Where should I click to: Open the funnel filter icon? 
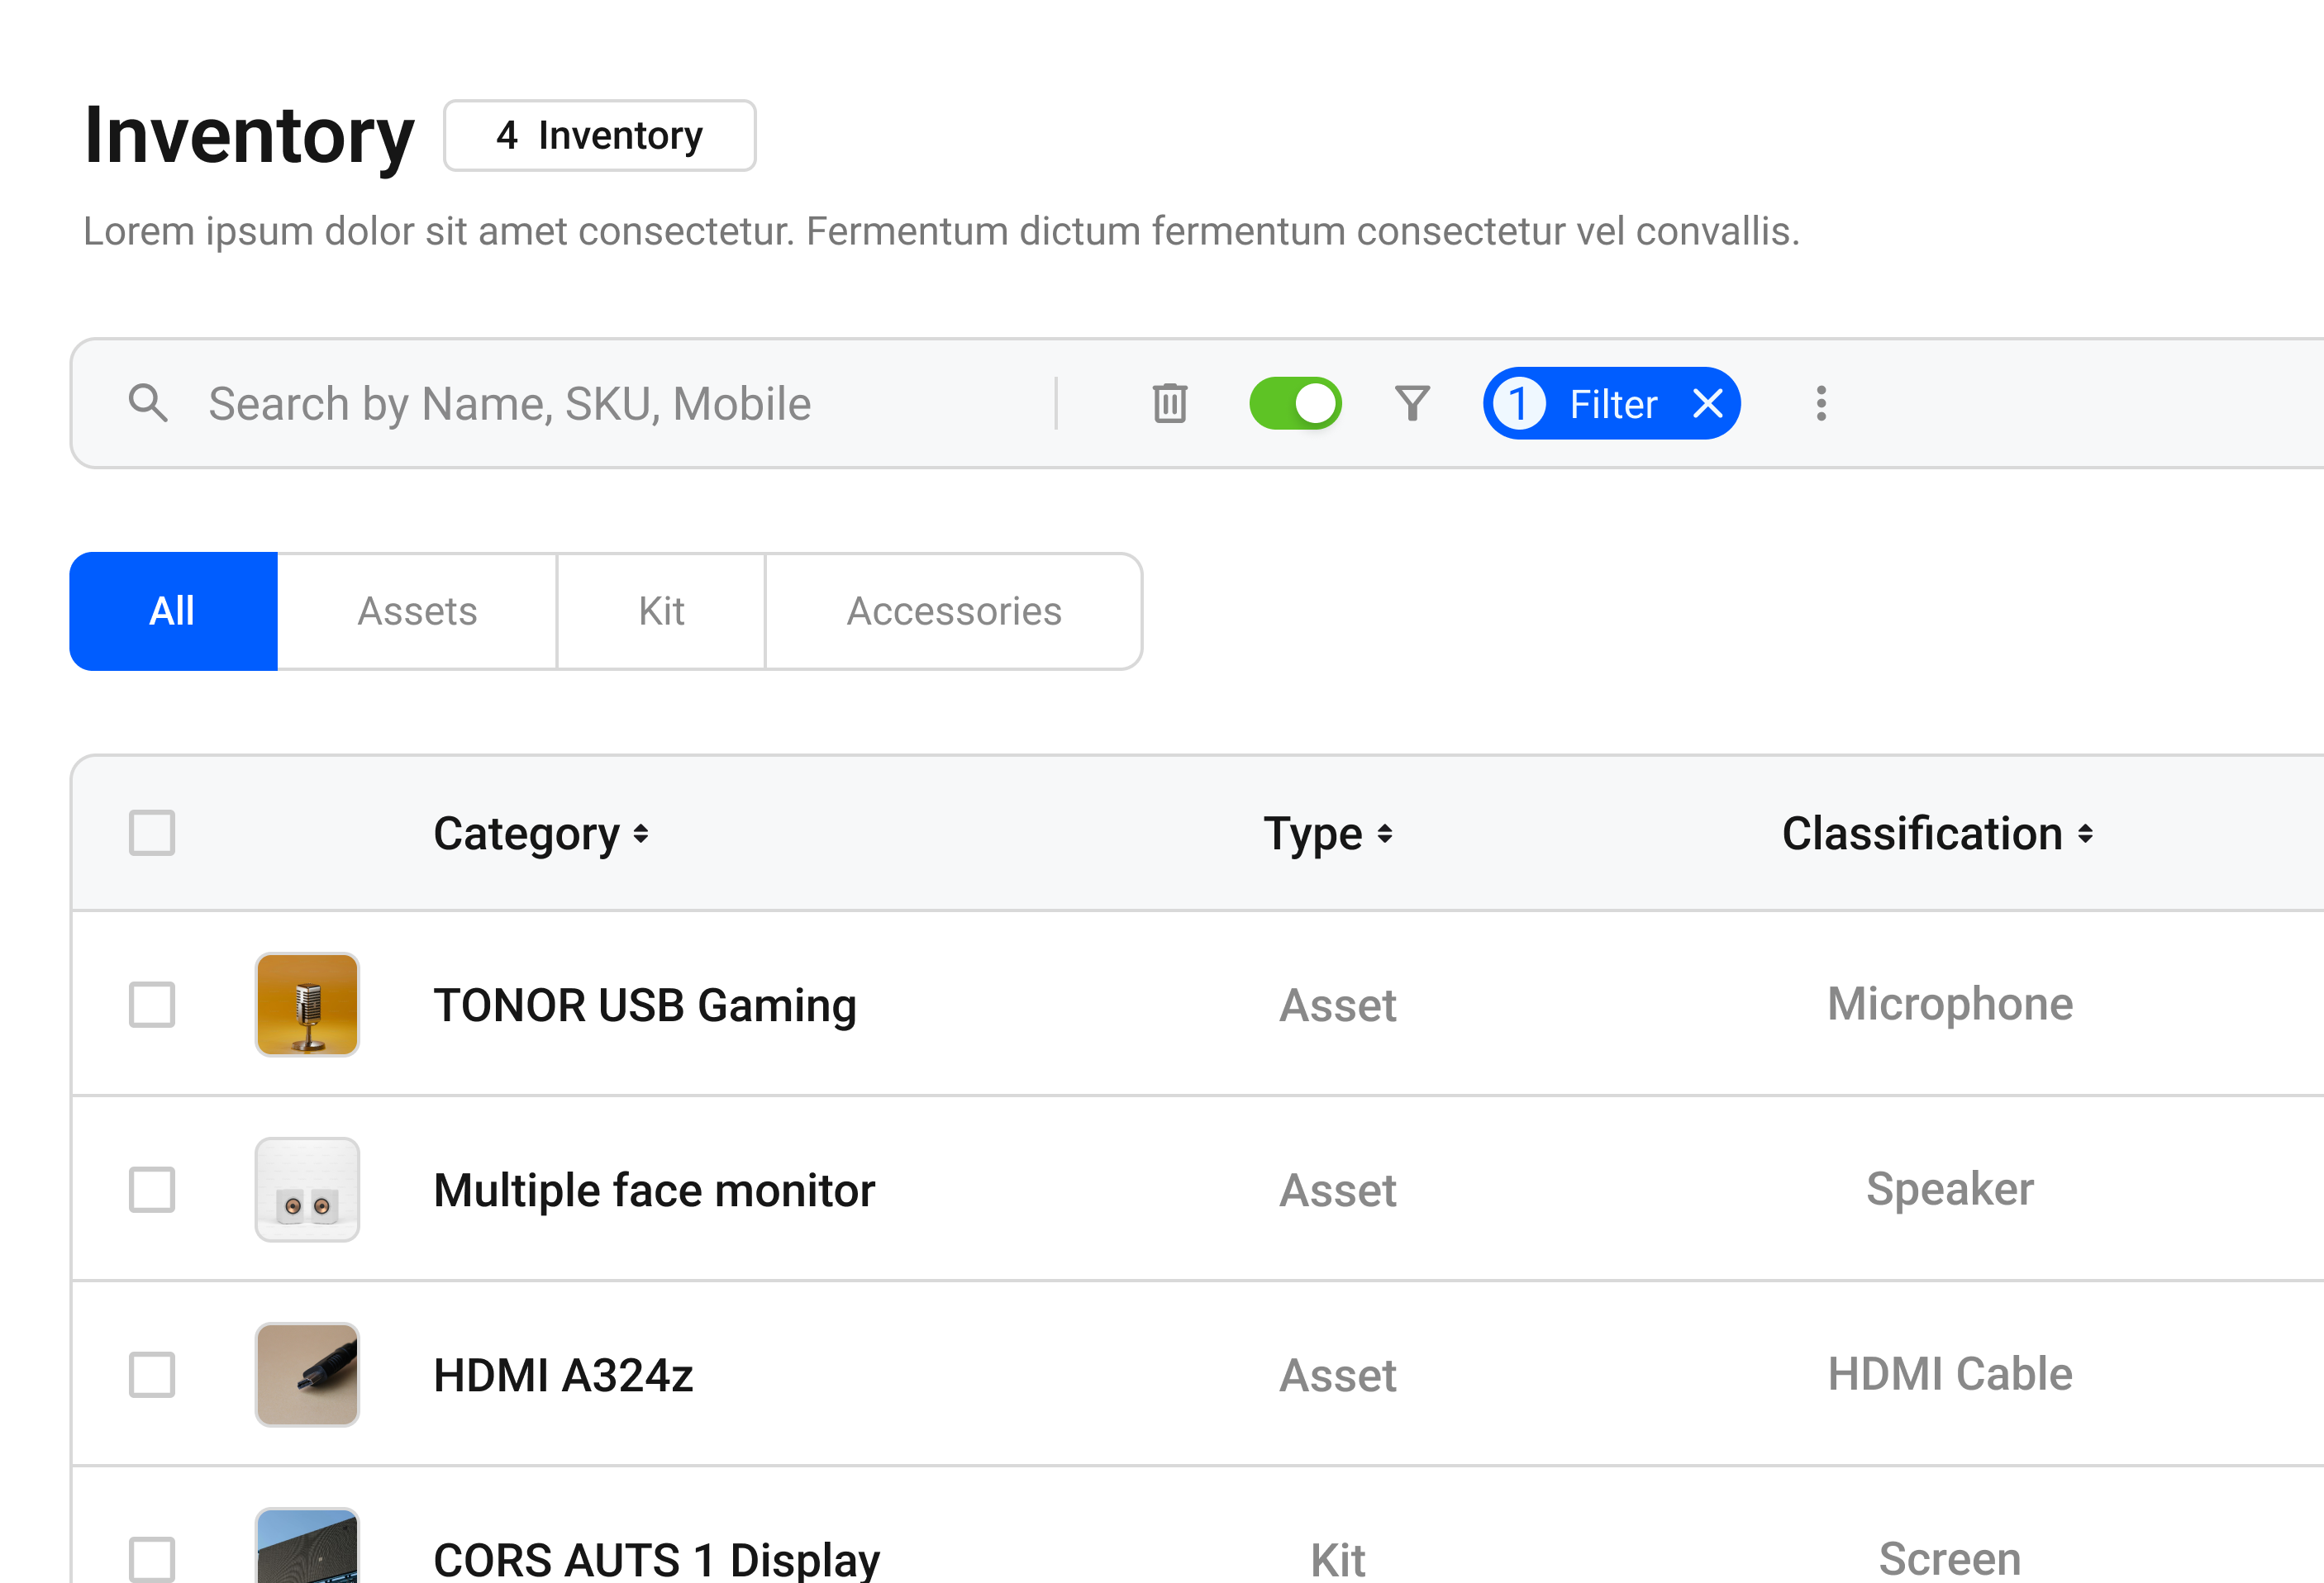[1412, 403]
